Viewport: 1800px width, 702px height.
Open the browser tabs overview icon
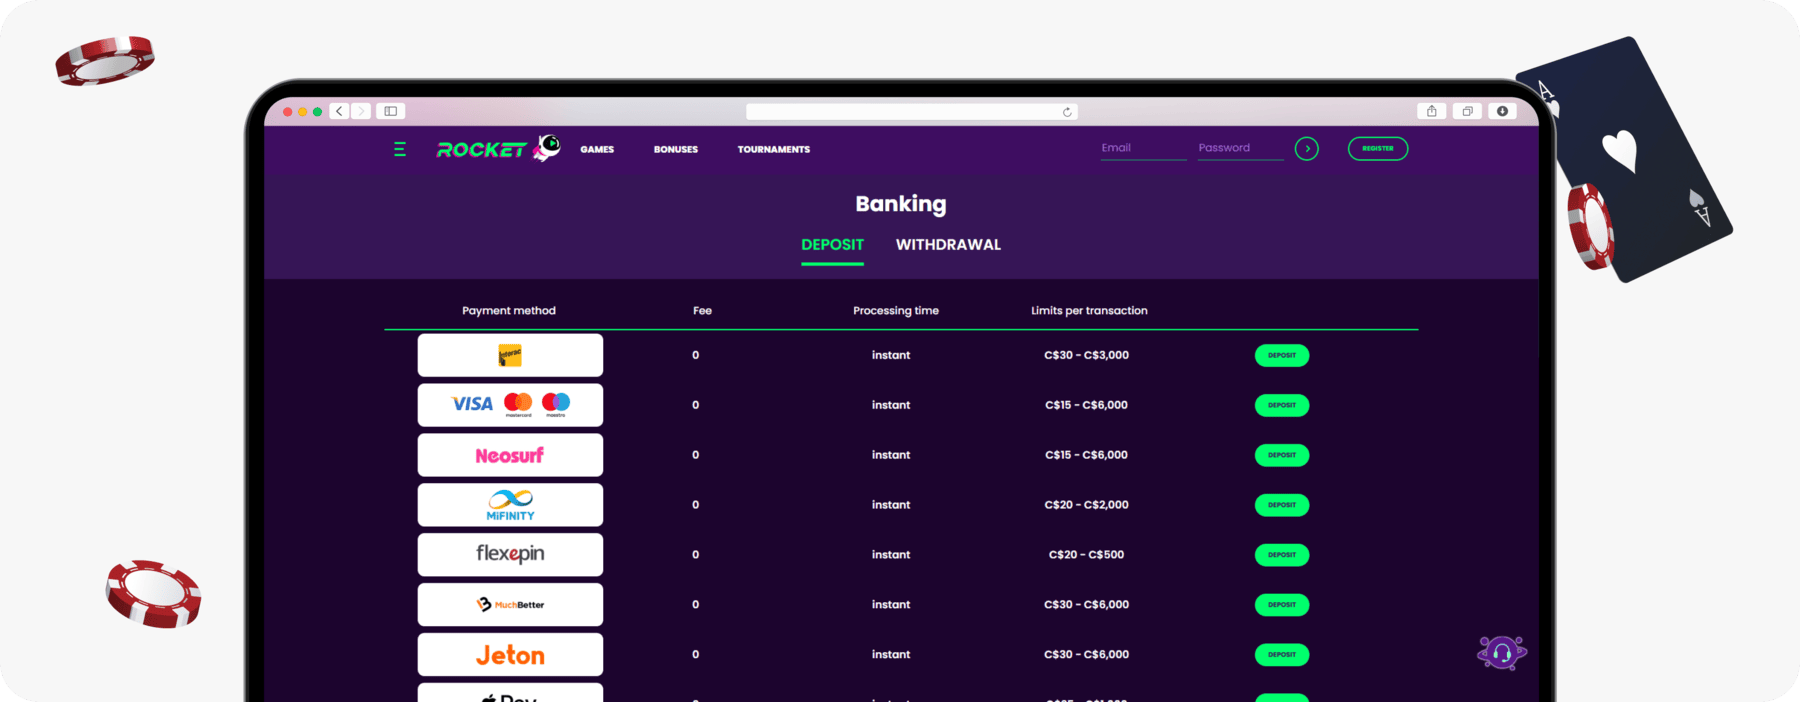coord(1467,111)
